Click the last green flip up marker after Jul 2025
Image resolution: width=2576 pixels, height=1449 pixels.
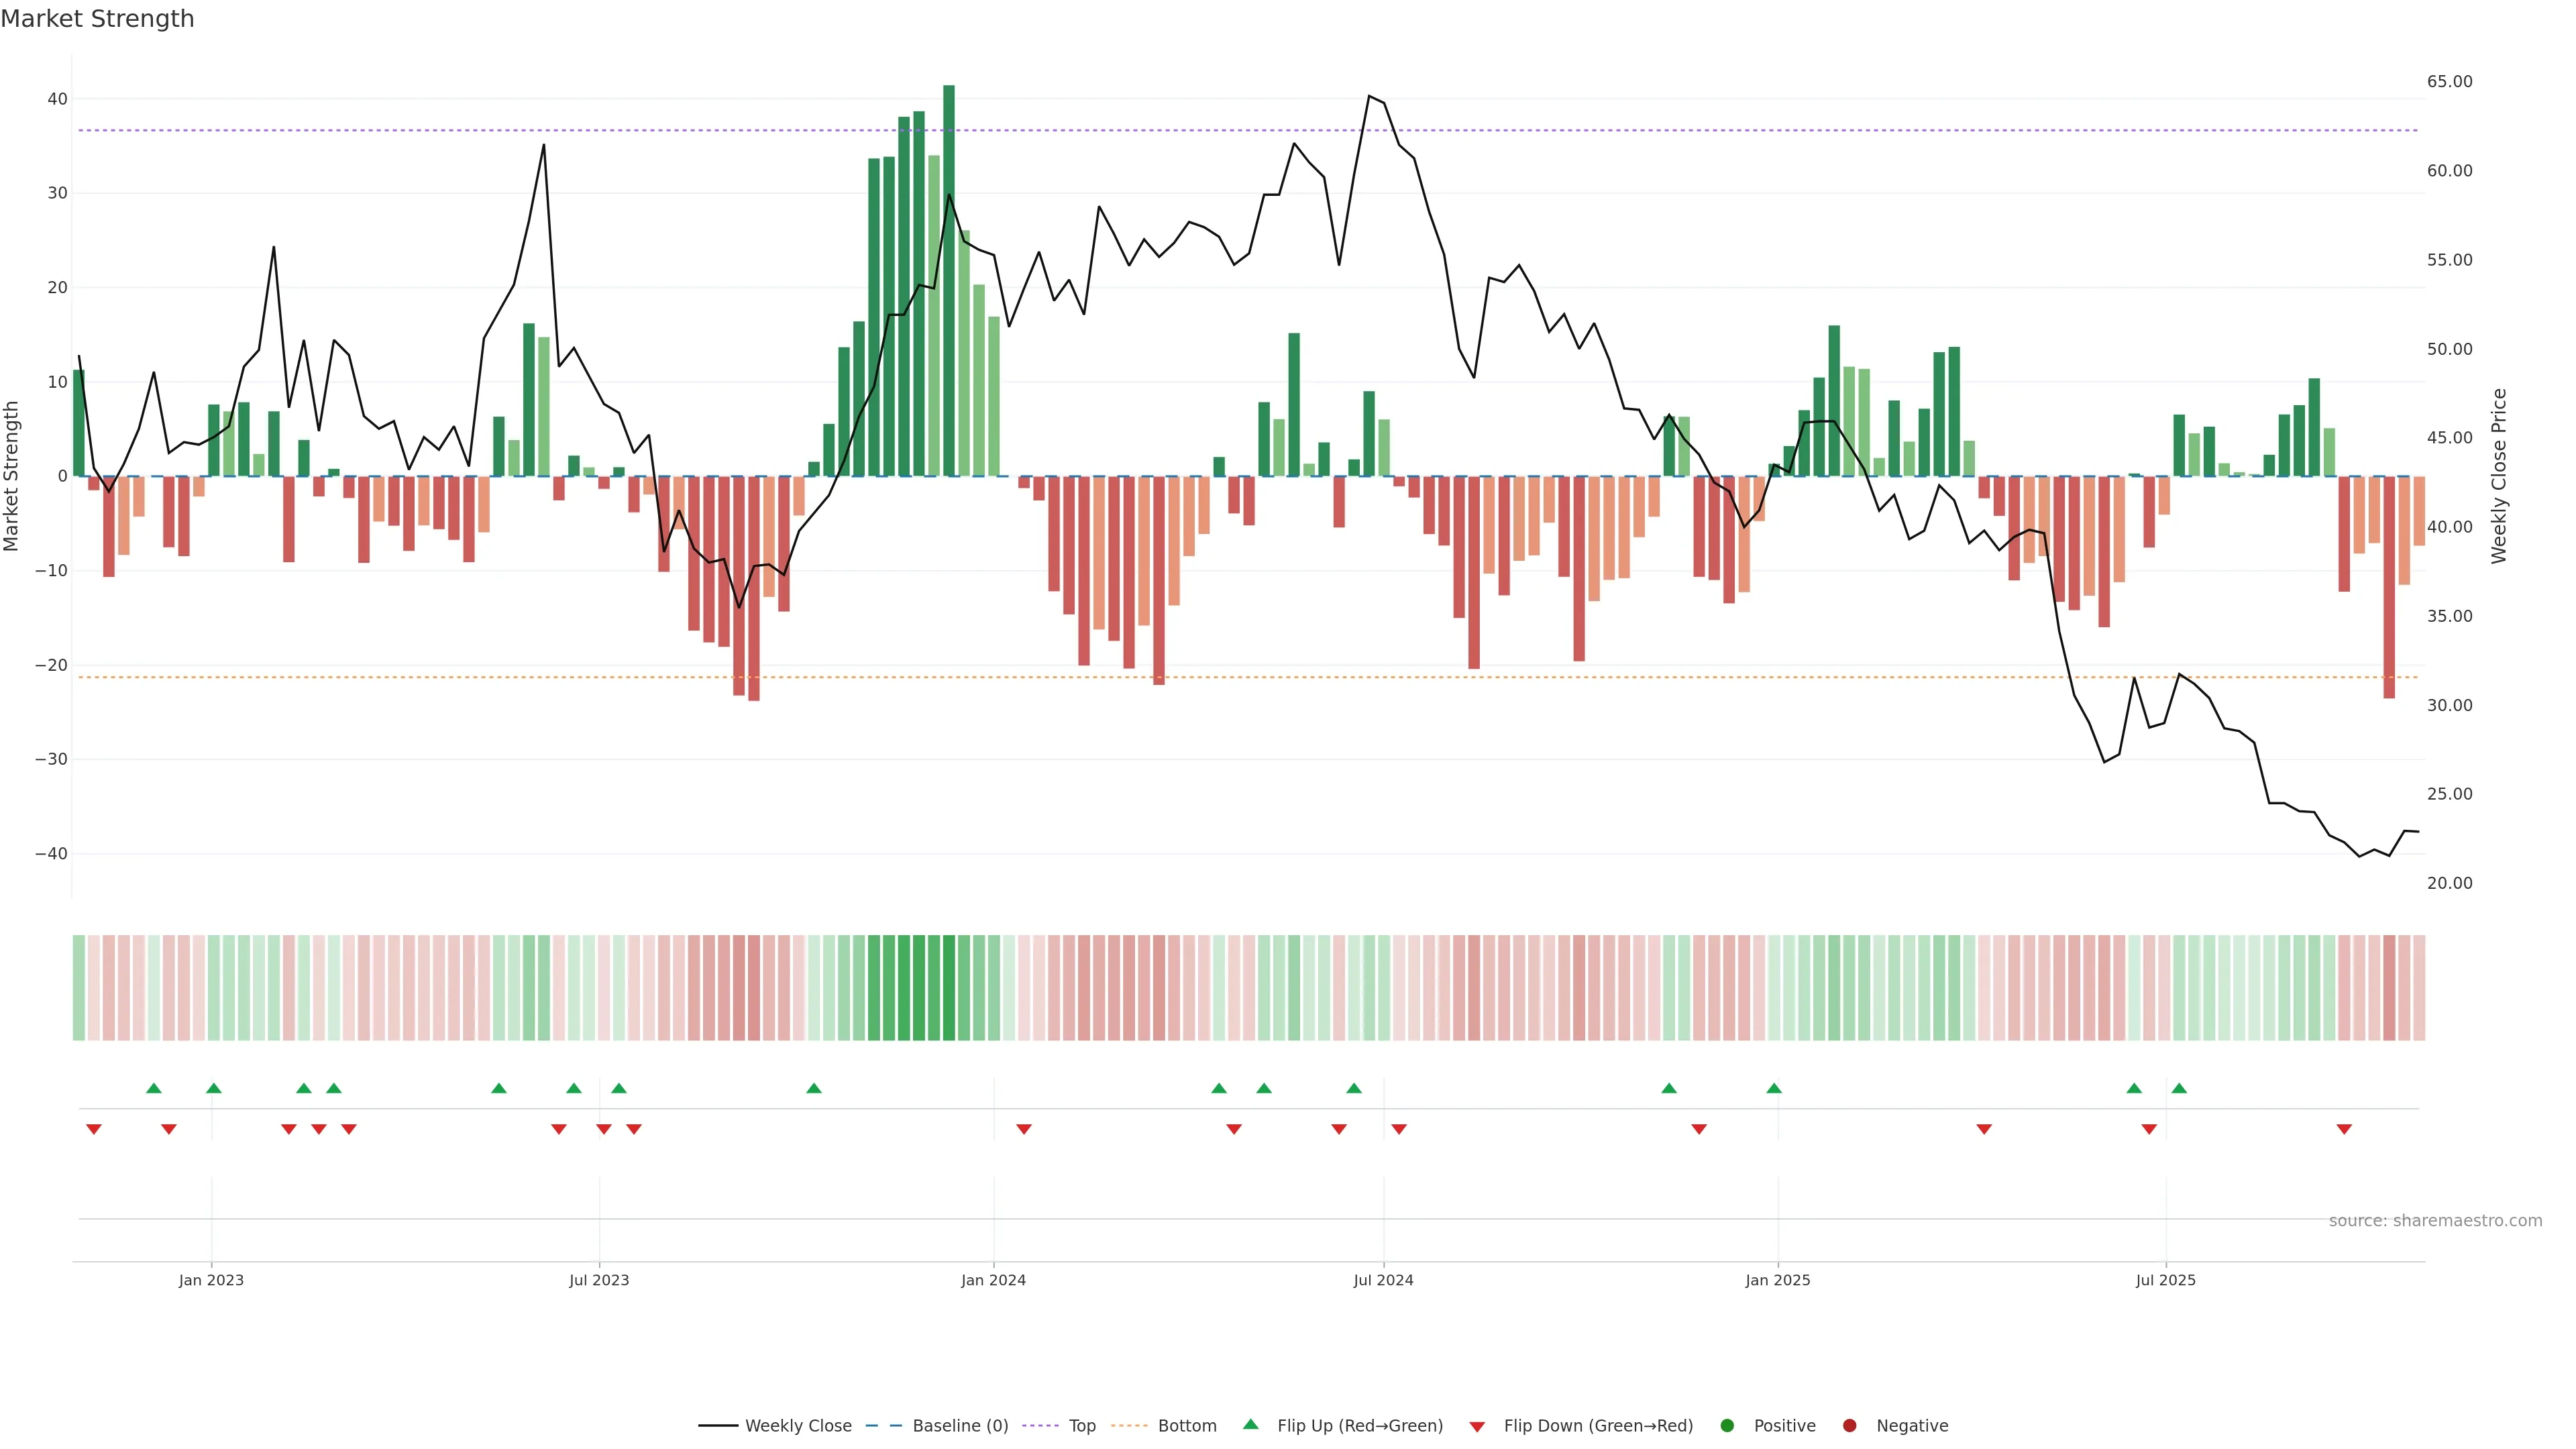2179,1088
